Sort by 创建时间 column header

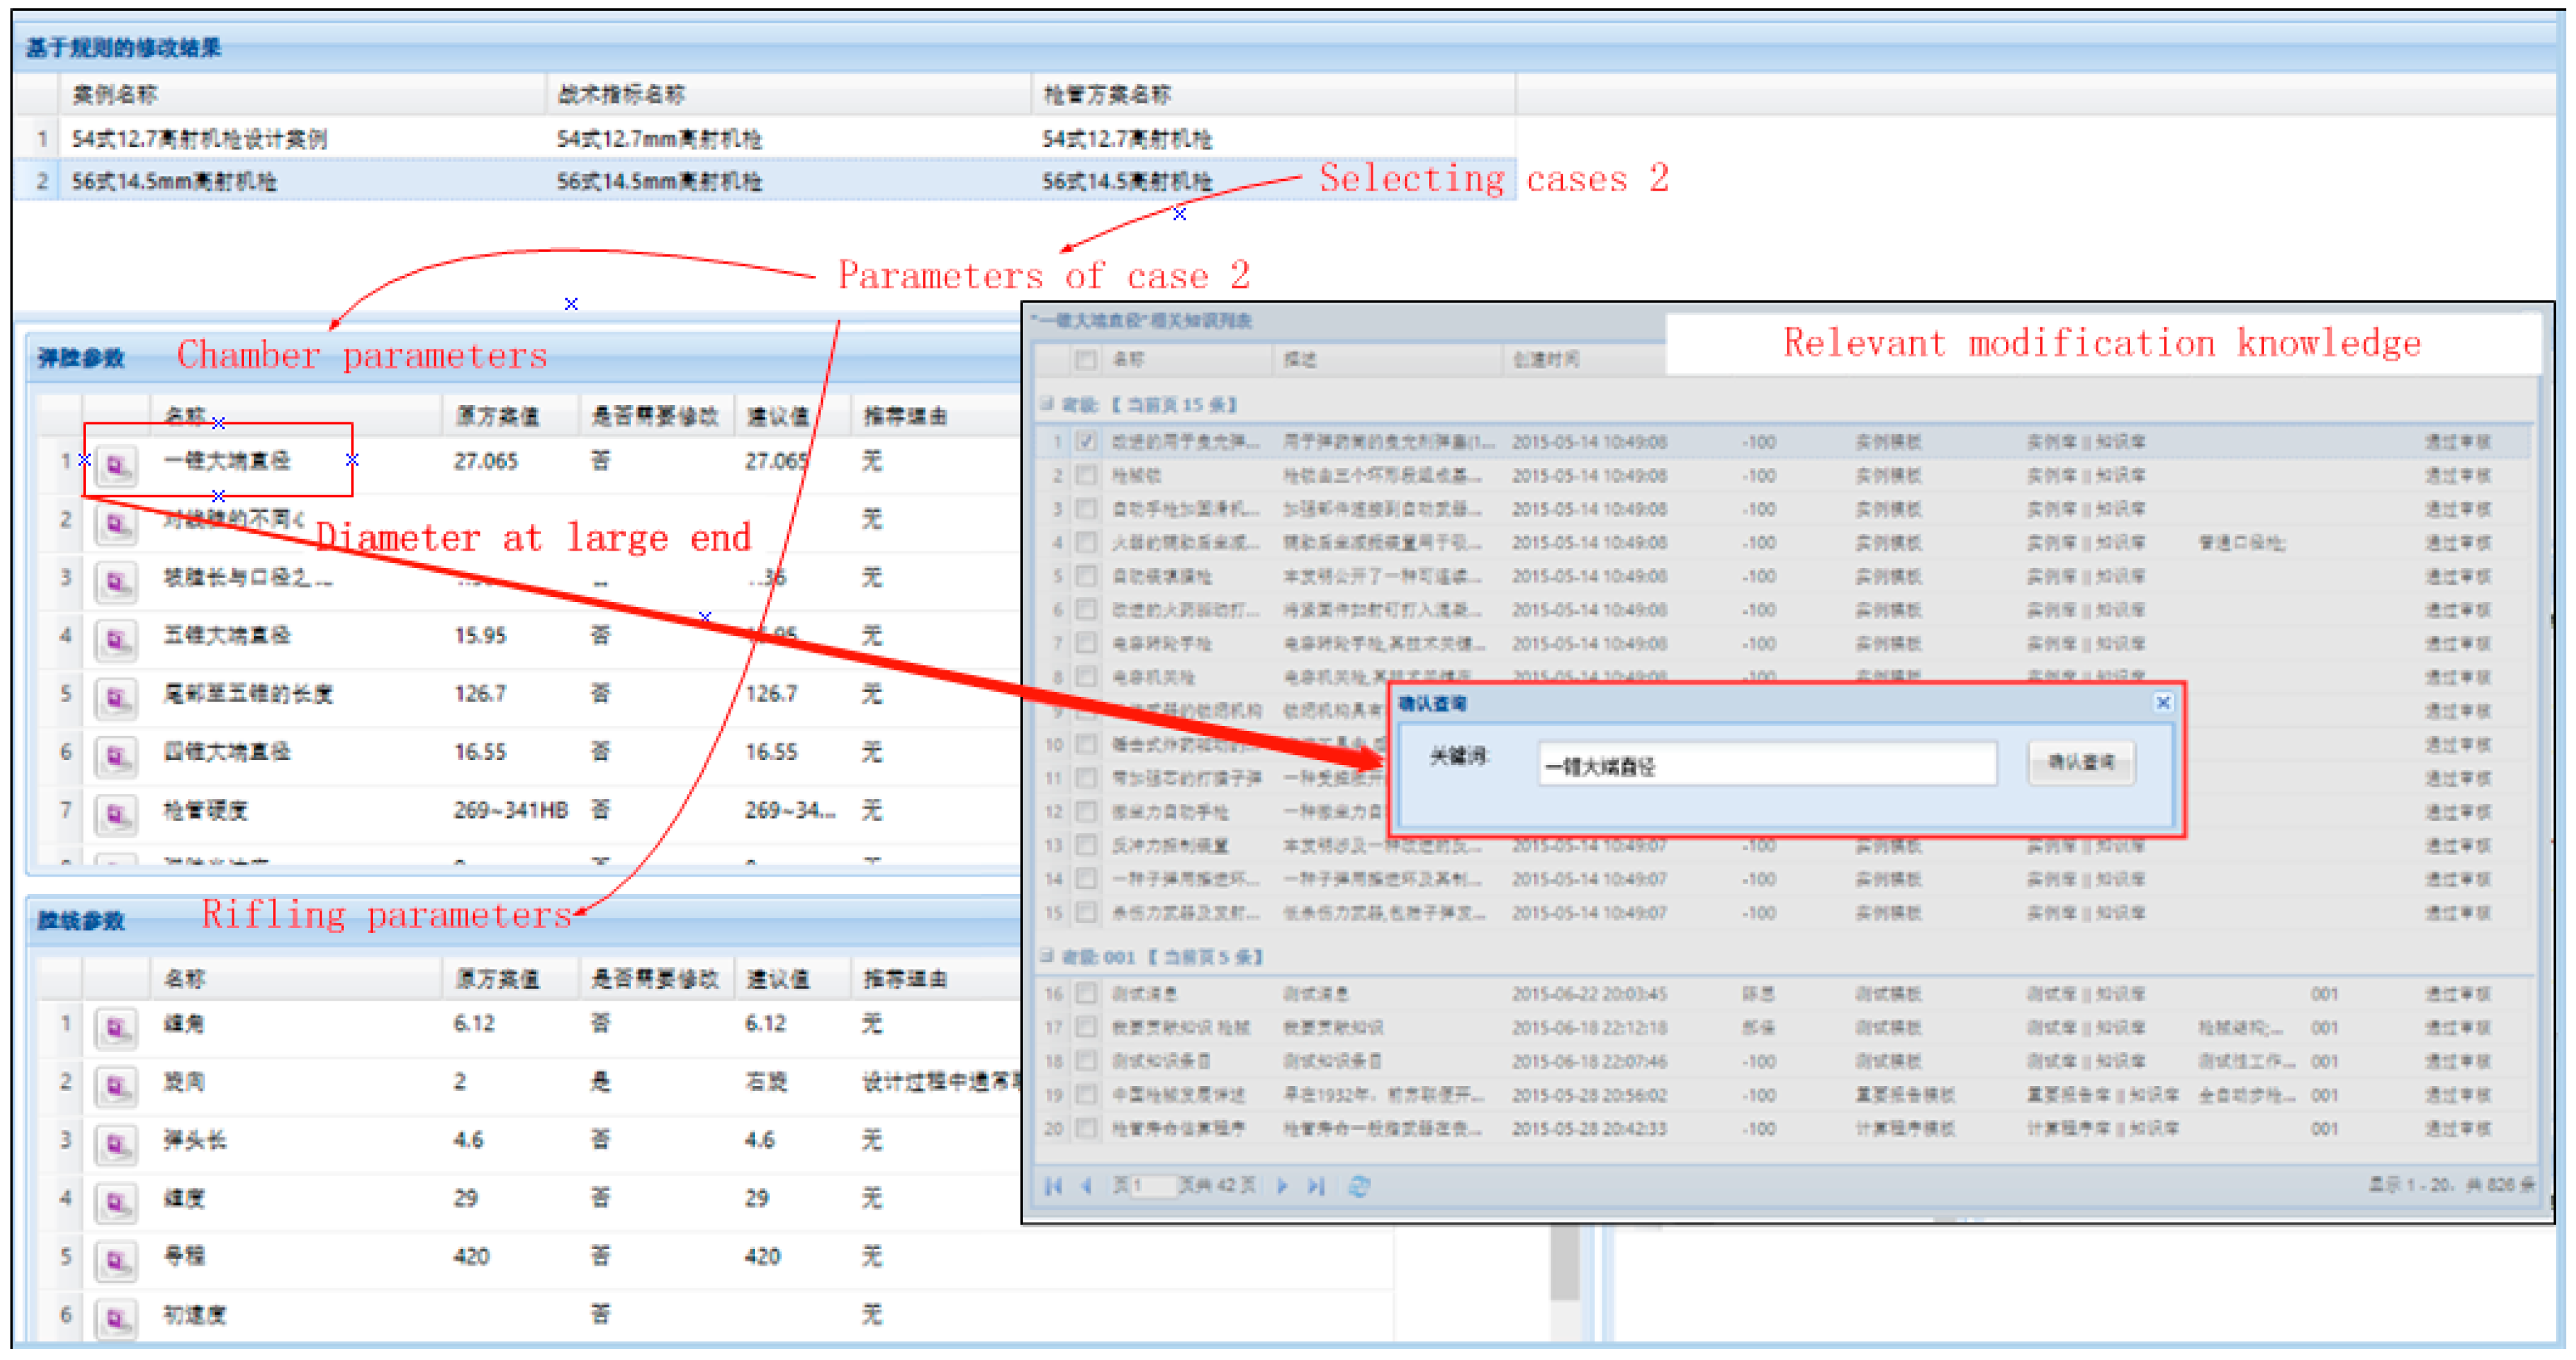tap(1546, 359)
